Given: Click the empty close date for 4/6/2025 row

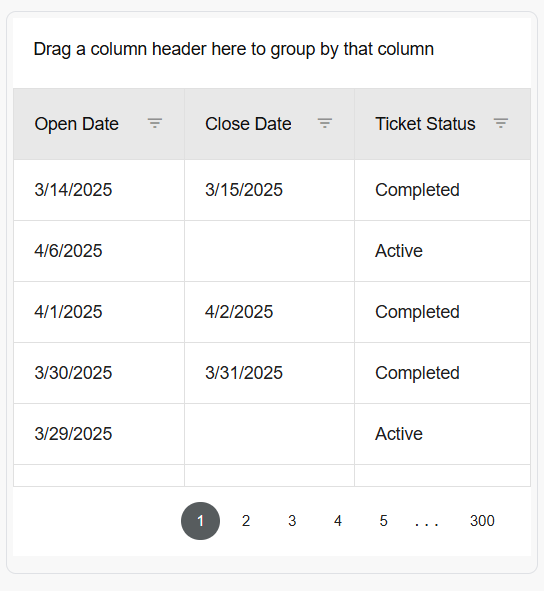Looking at the screenshot, I should (270, 251).
